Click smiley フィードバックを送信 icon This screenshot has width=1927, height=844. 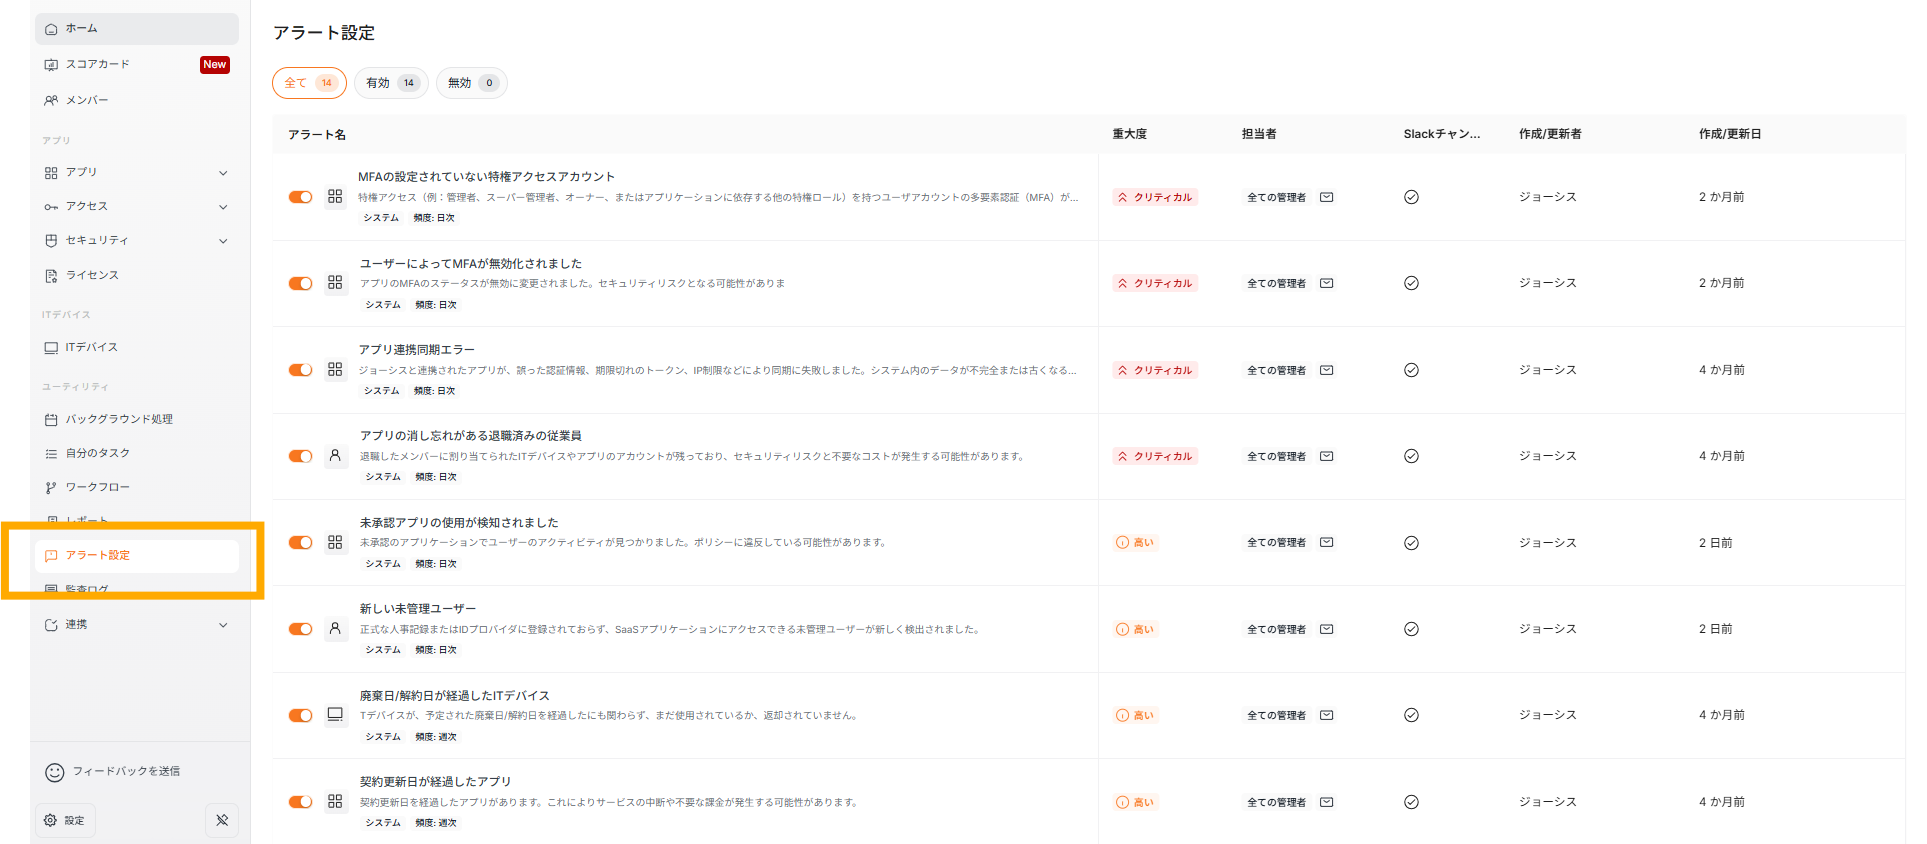pos(55,772)
